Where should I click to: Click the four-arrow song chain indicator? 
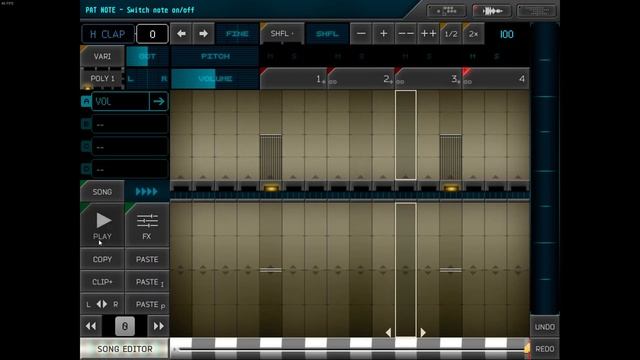pyautogui.click(x=147, y=191)
